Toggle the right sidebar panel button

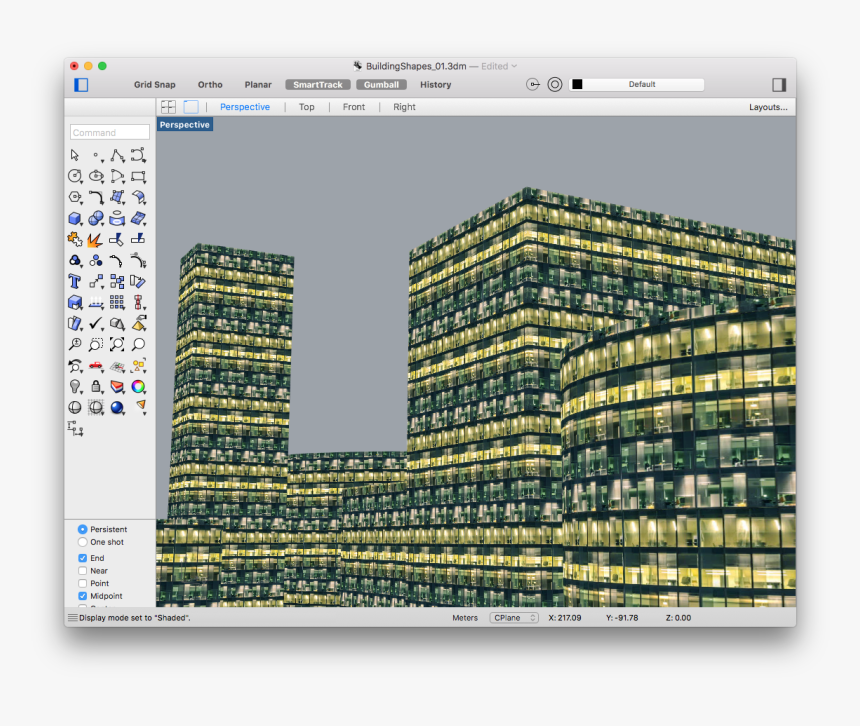click(779, 84)
